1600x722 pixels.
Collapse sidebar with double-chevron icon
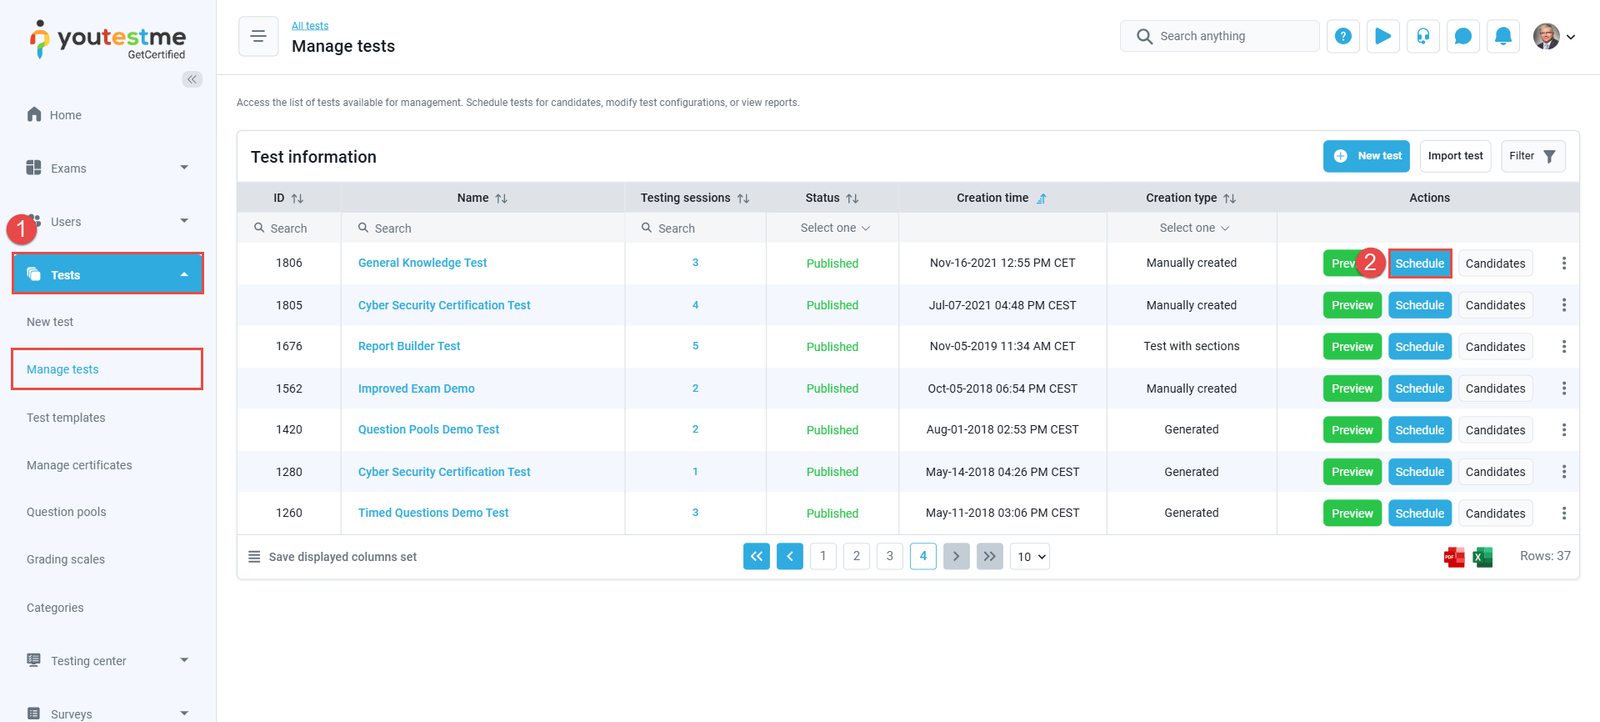(192, 79)
